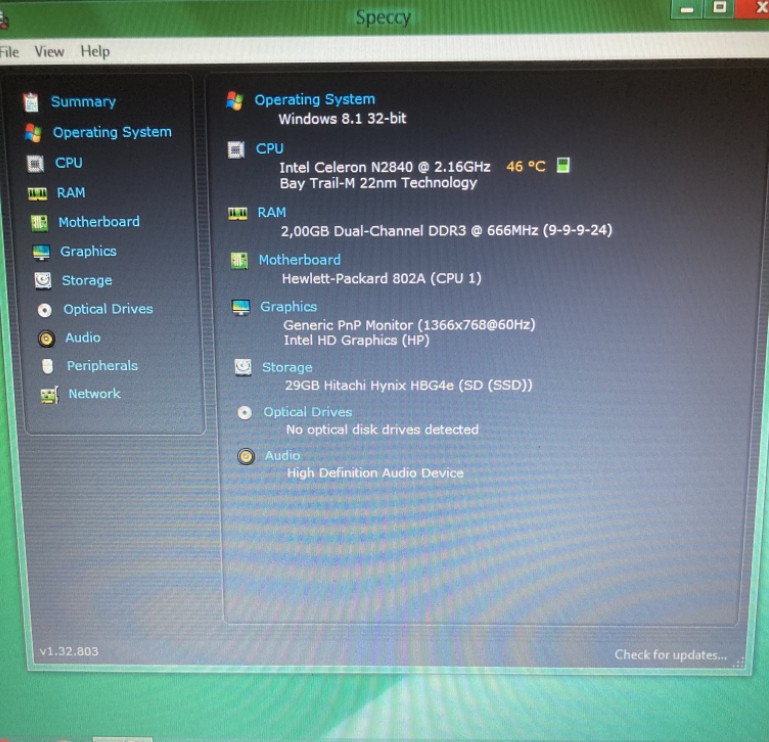Image resolution: width=769 pixels, height=742 pixels.
Task: Click the RAM heading link in summary
Action: point(272,212)
